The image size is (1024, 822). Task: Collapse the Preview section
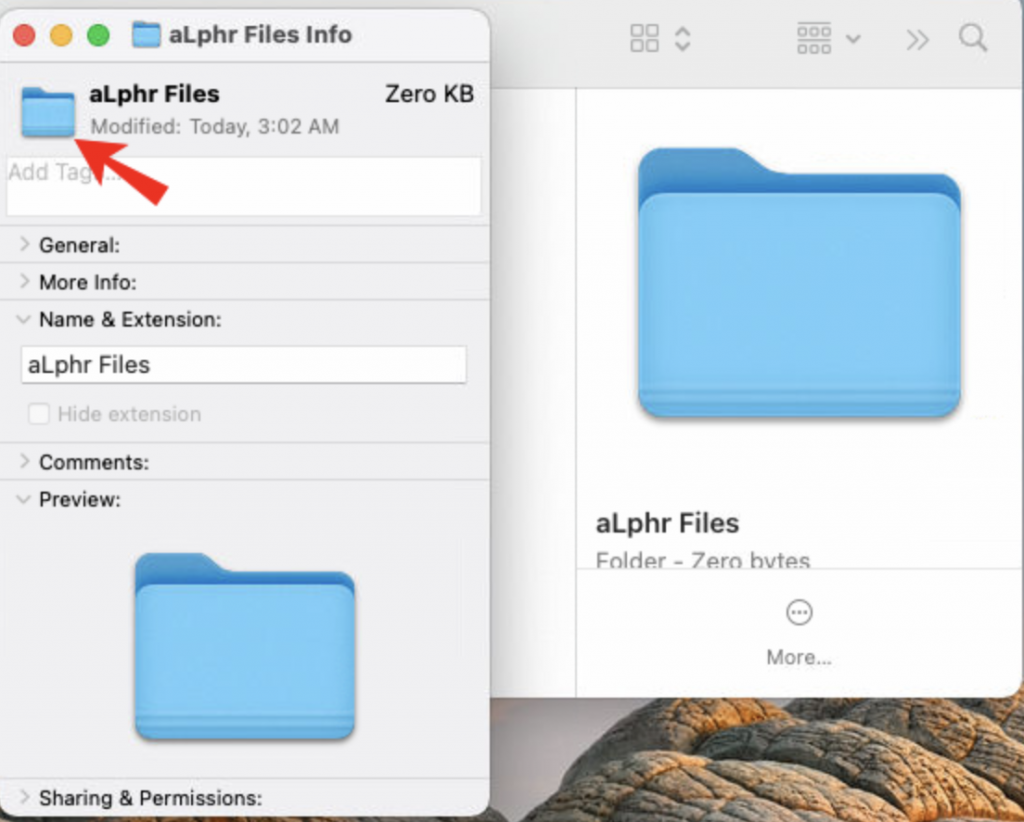coord(24,499)
